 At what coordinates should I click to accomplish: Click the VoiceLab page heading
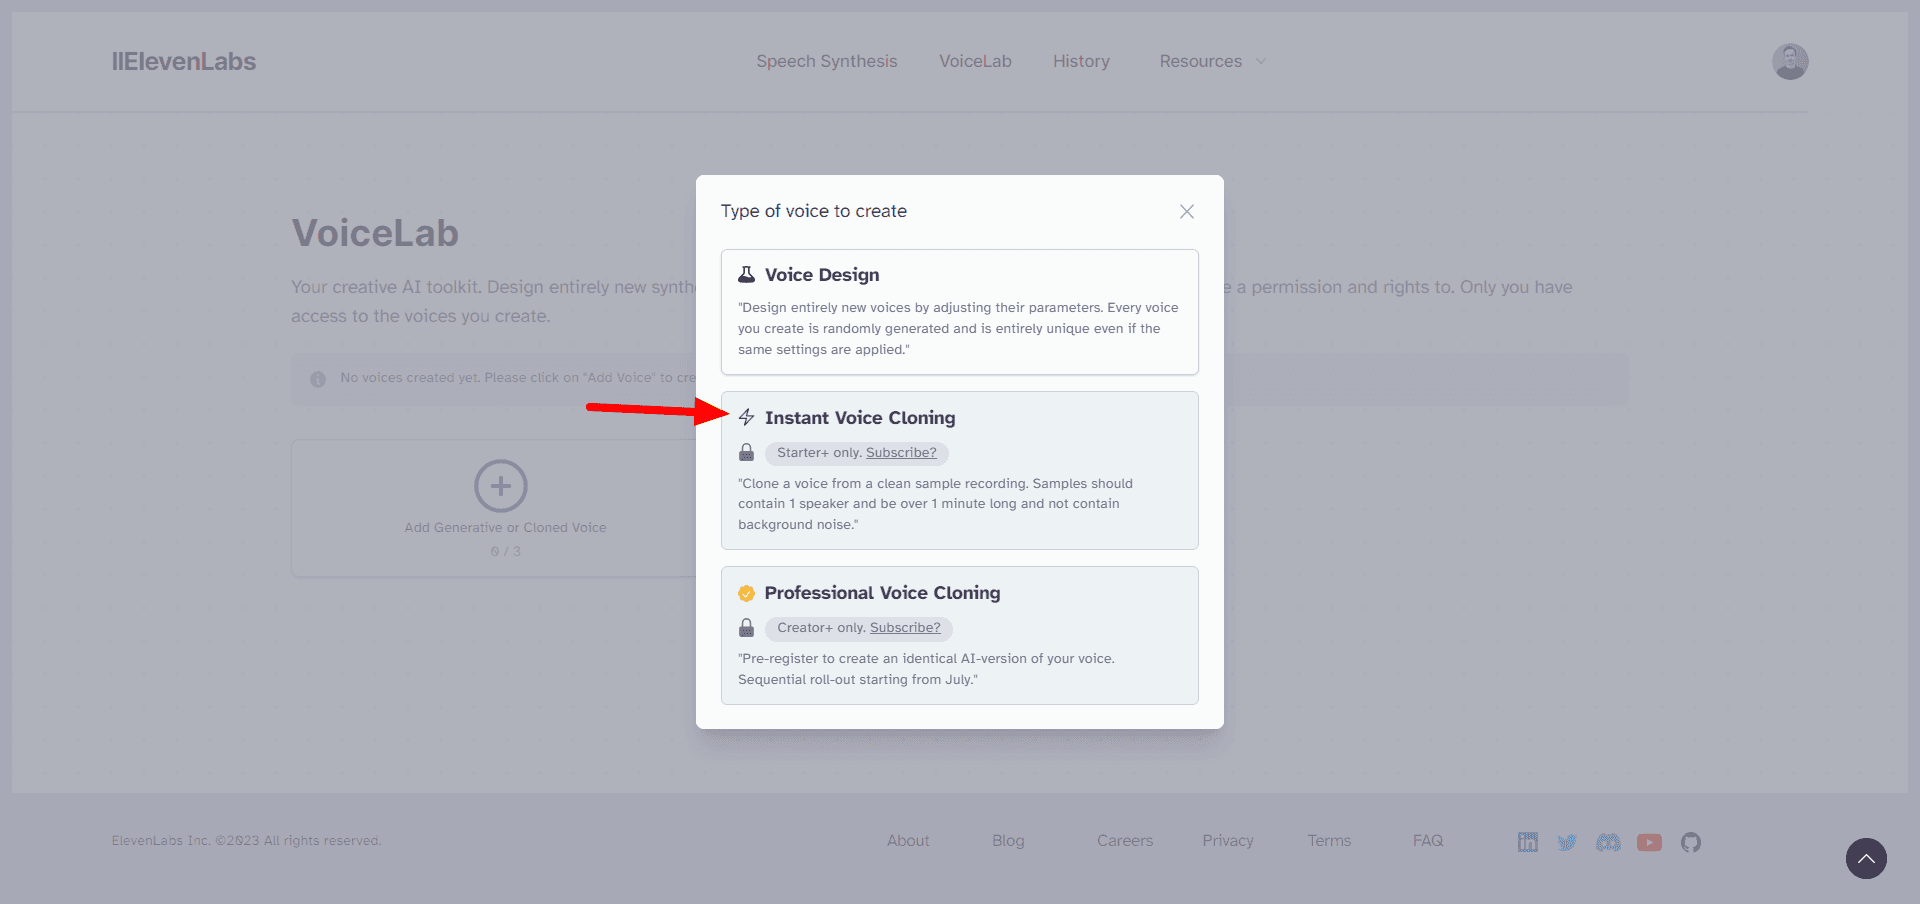click(x=375, y=233)
